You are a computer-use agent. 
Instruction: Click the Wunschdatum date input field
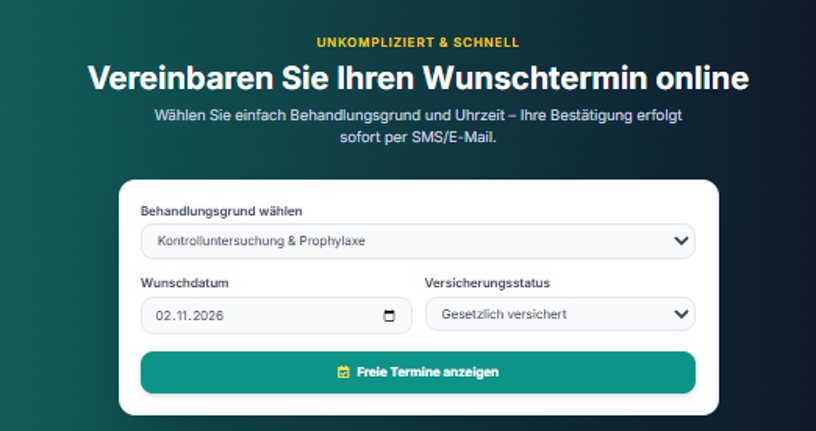click(276, 315)
